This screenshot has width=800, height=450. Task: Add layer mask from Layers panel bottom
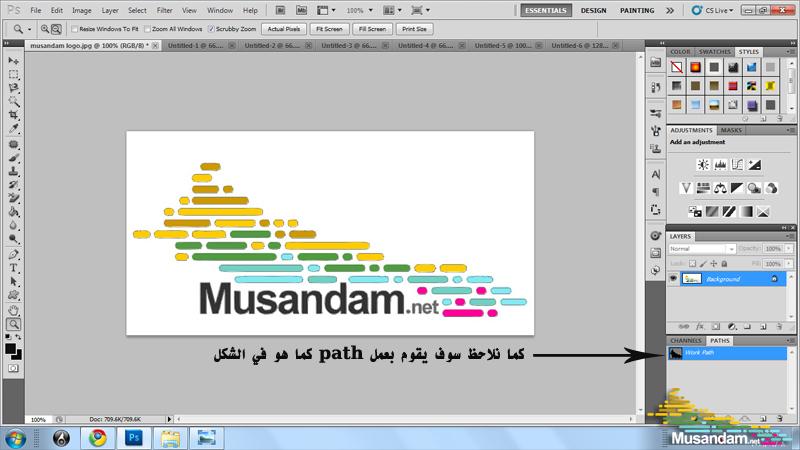click(x=715, y=327)
